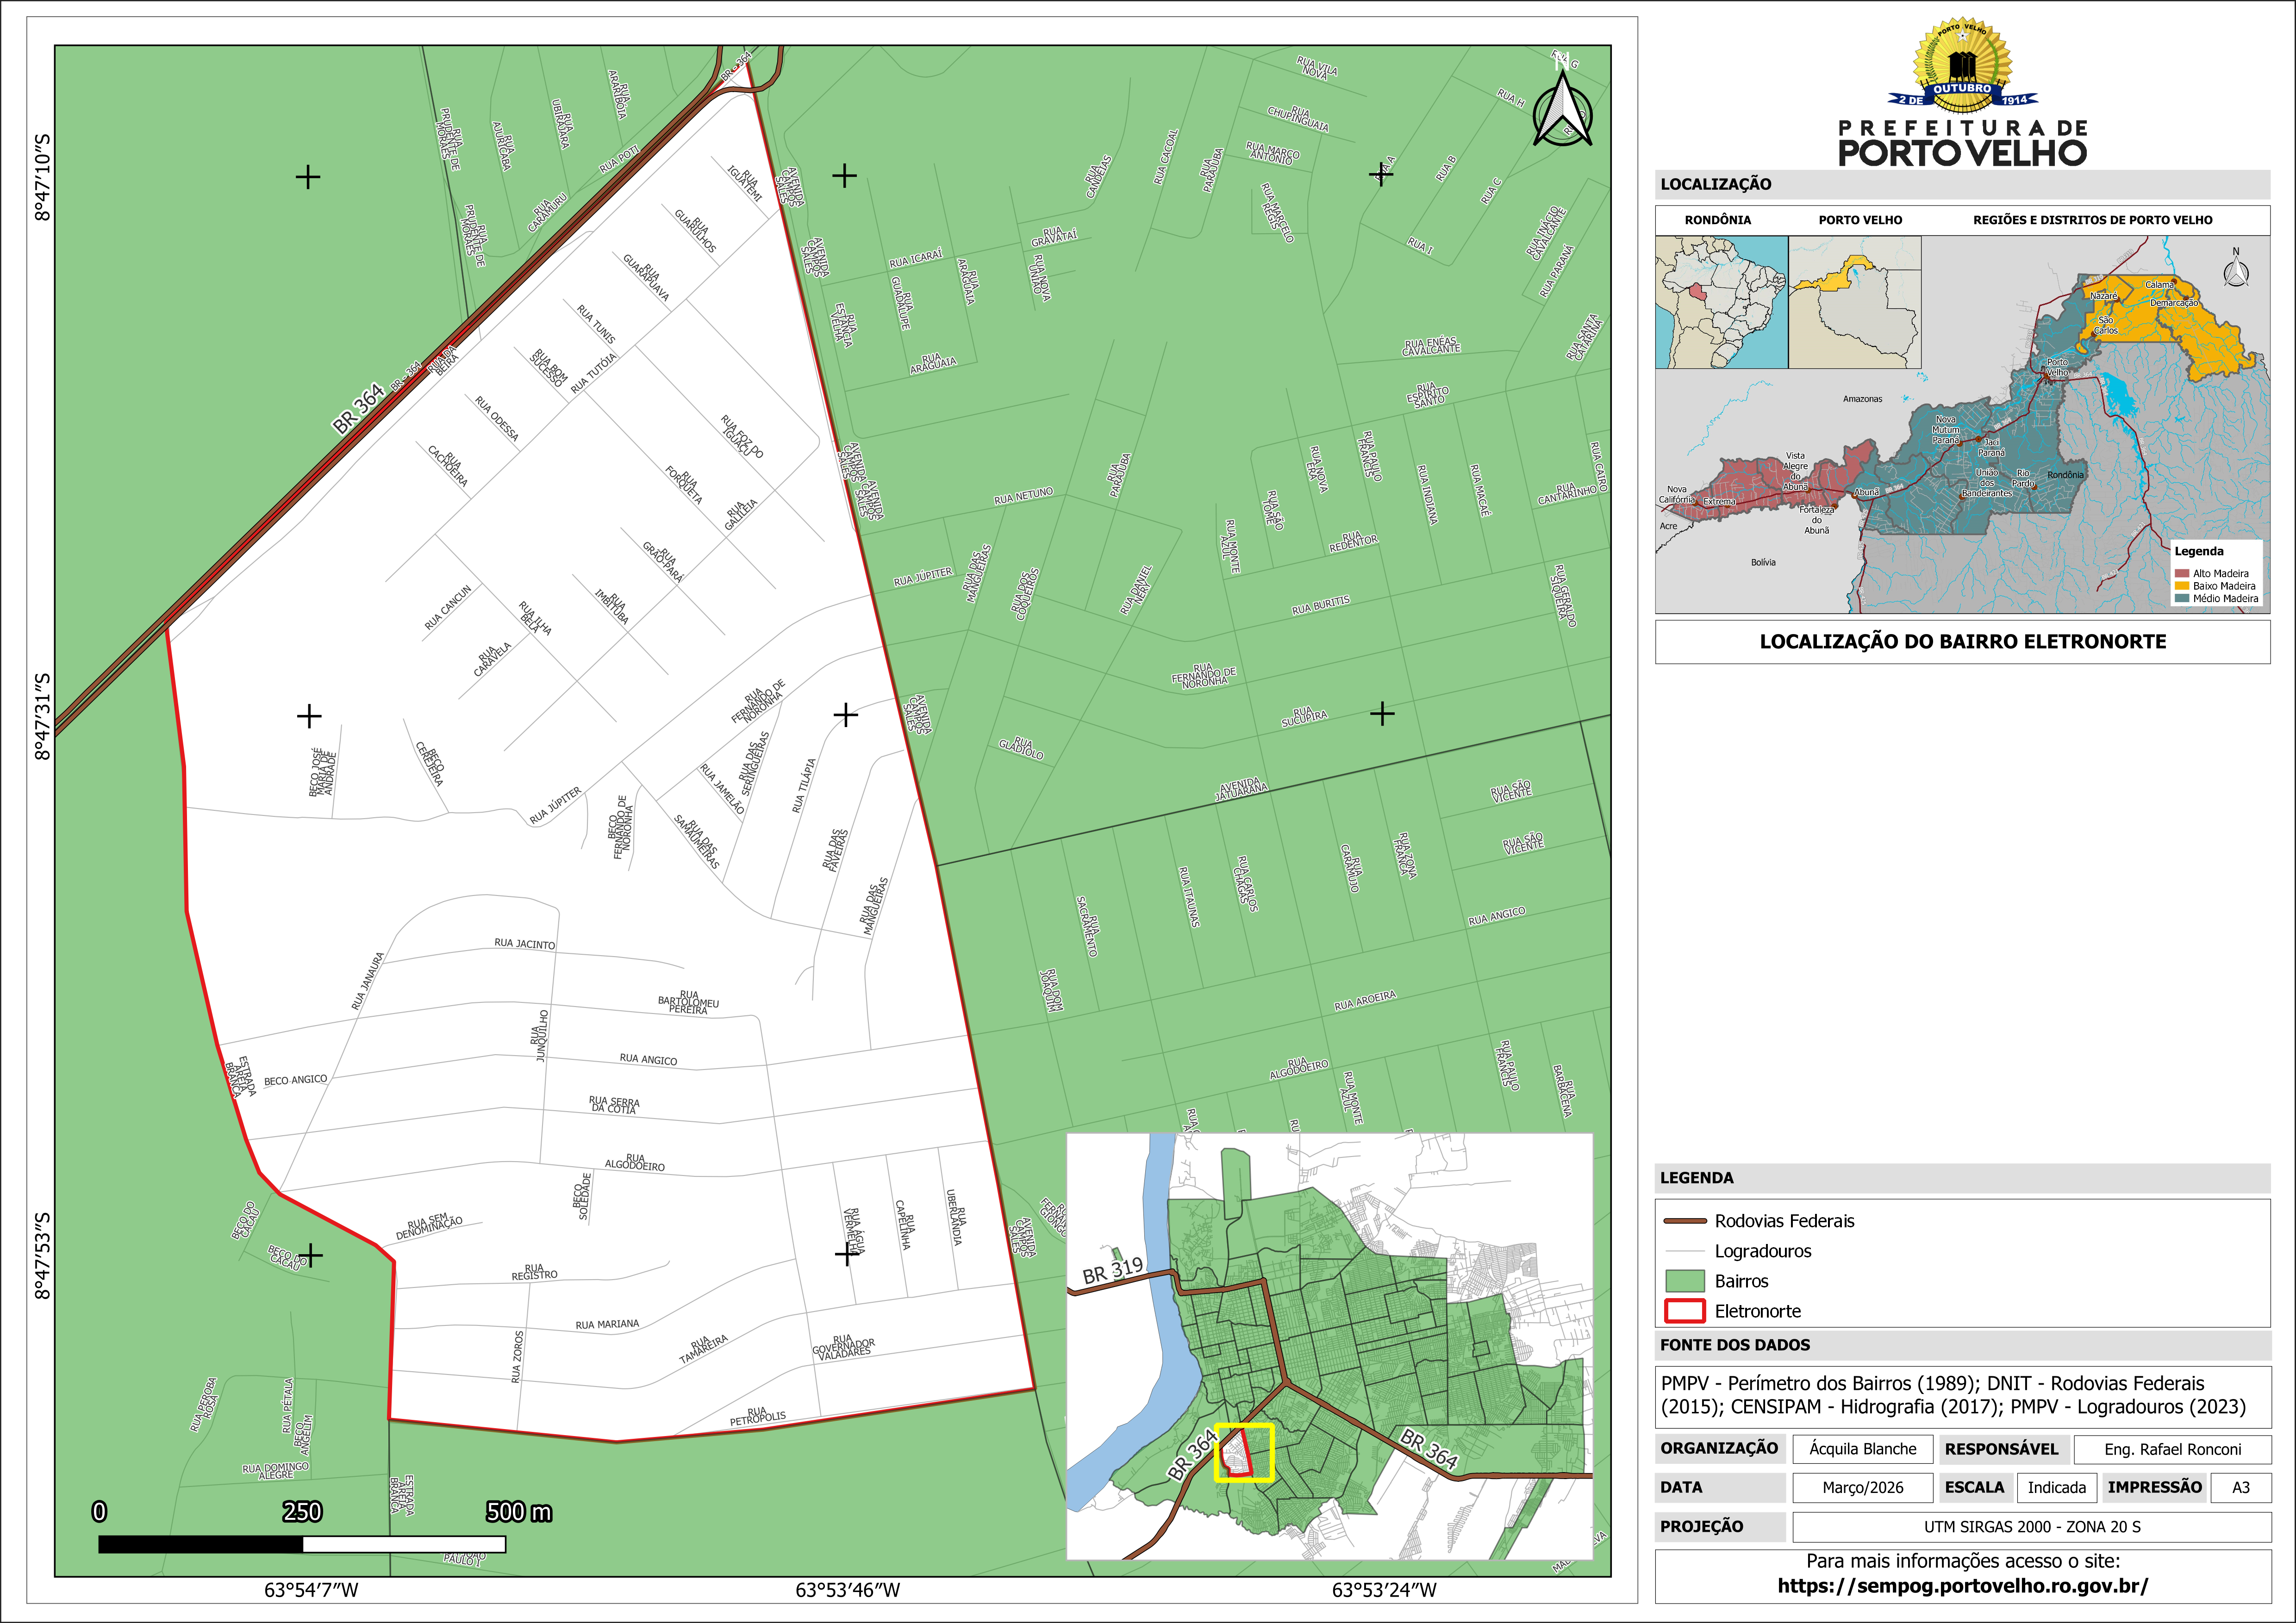Click the BR 364 highway label on main map
This screenshot has width=2296, height=1623.
point(358,409)
